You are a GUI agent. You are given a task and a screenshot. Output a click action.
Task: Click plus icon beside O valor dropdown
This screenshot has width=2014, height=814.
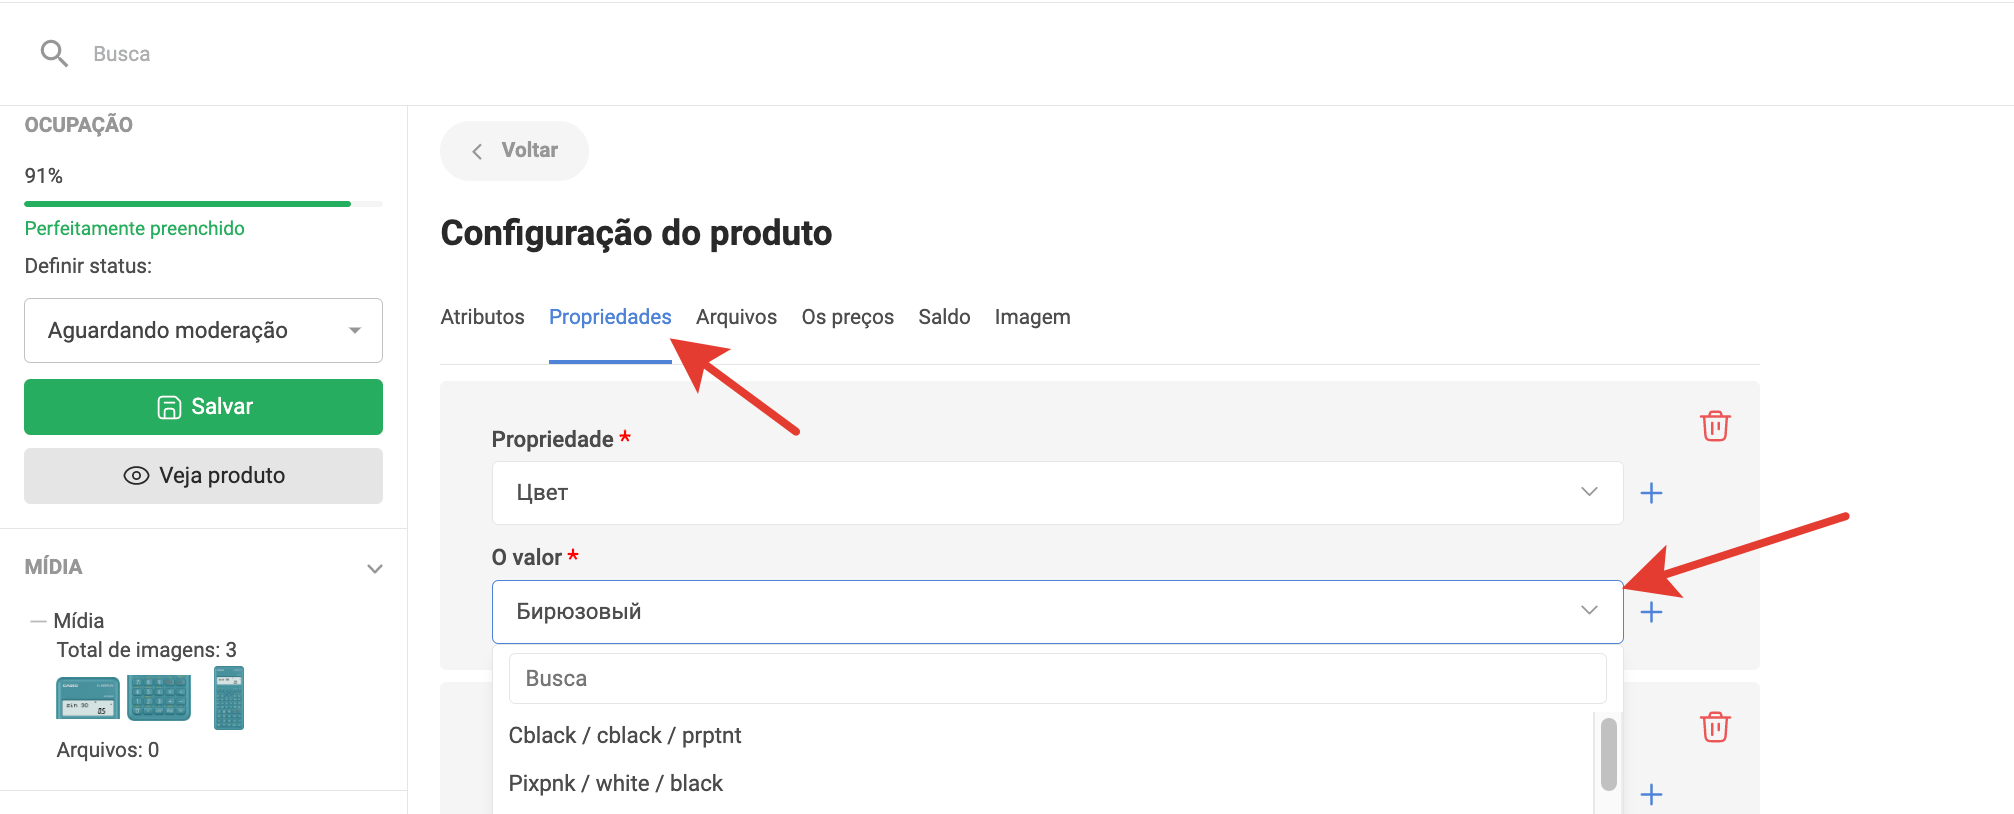point(1651,612)
